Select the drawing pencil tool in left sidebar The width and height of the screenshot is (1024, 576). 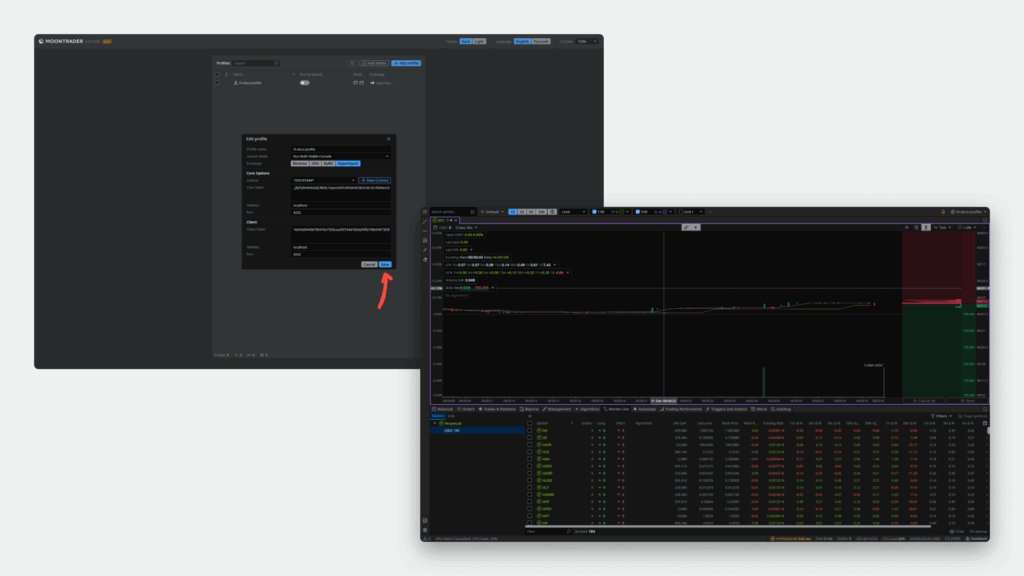(425, 250)
